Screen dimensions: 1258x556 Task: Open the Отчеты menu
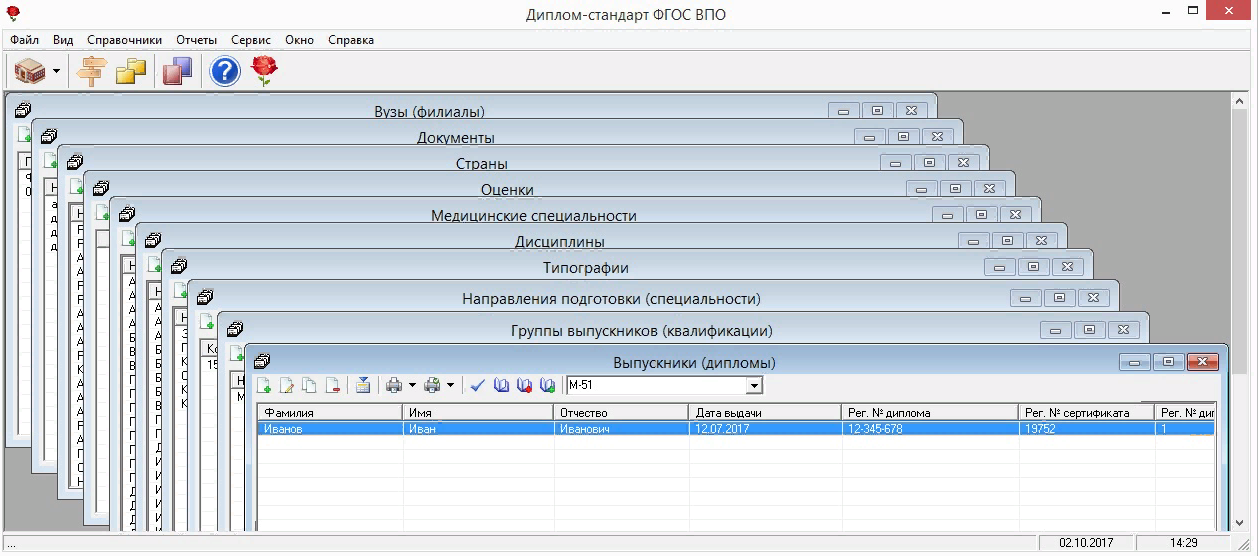pos(196,40)
